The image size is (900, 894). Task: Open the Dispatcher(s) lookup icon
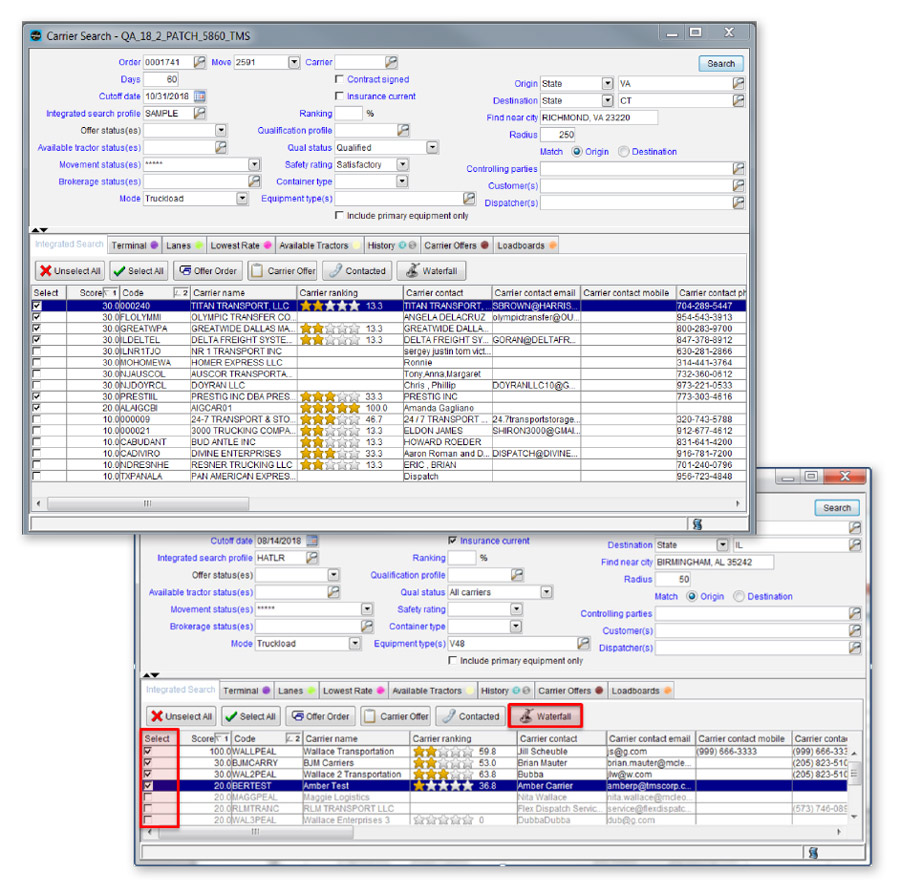pyautogui.click(x=739, y=202)
